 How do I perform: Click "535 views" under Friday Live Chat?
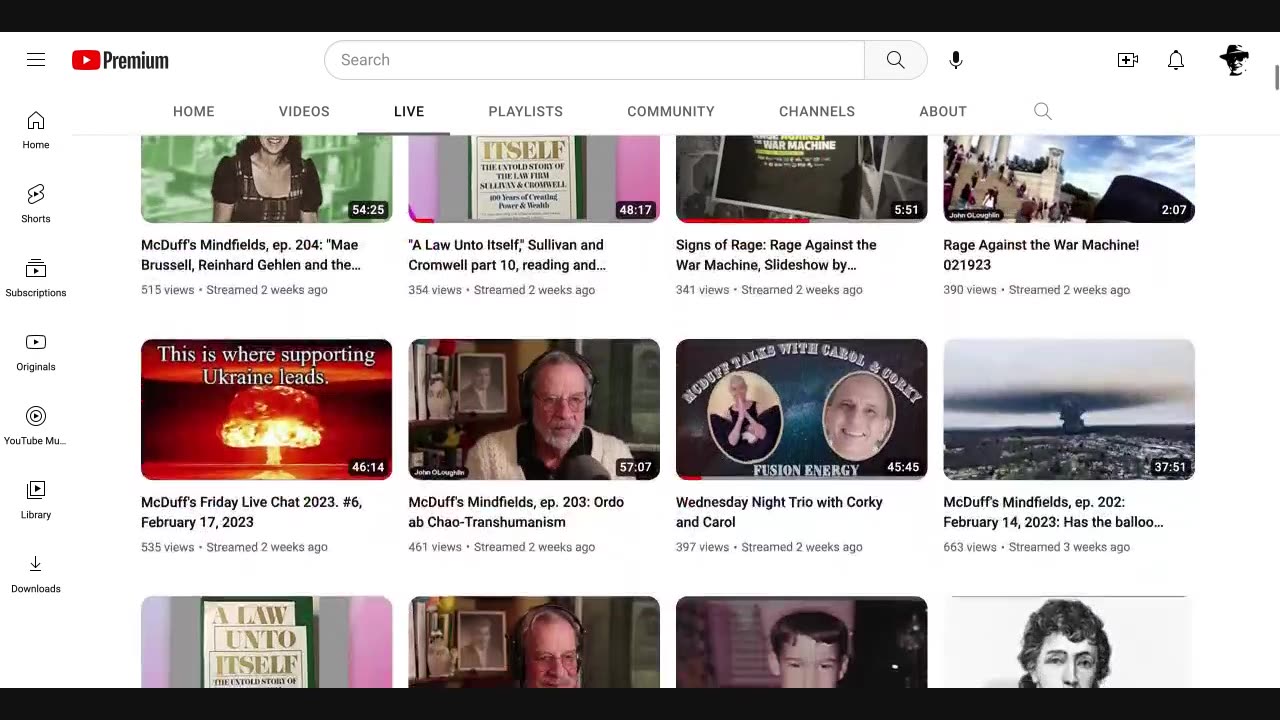click(167, 547)
